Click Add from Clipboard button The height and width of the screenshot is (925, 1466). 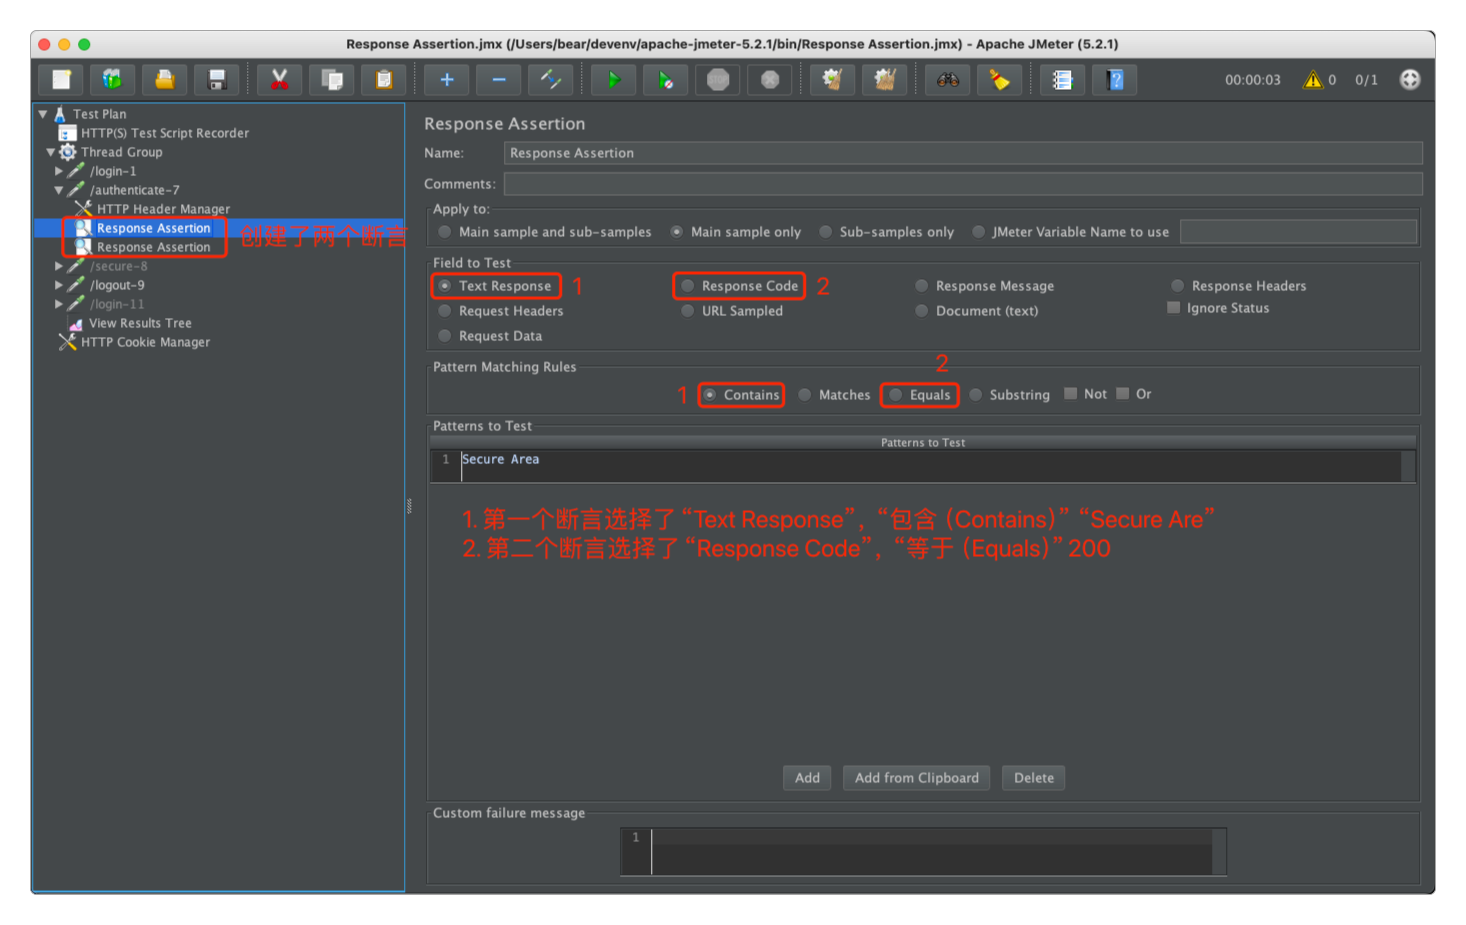pyautogui.click(x=916, y=778)
